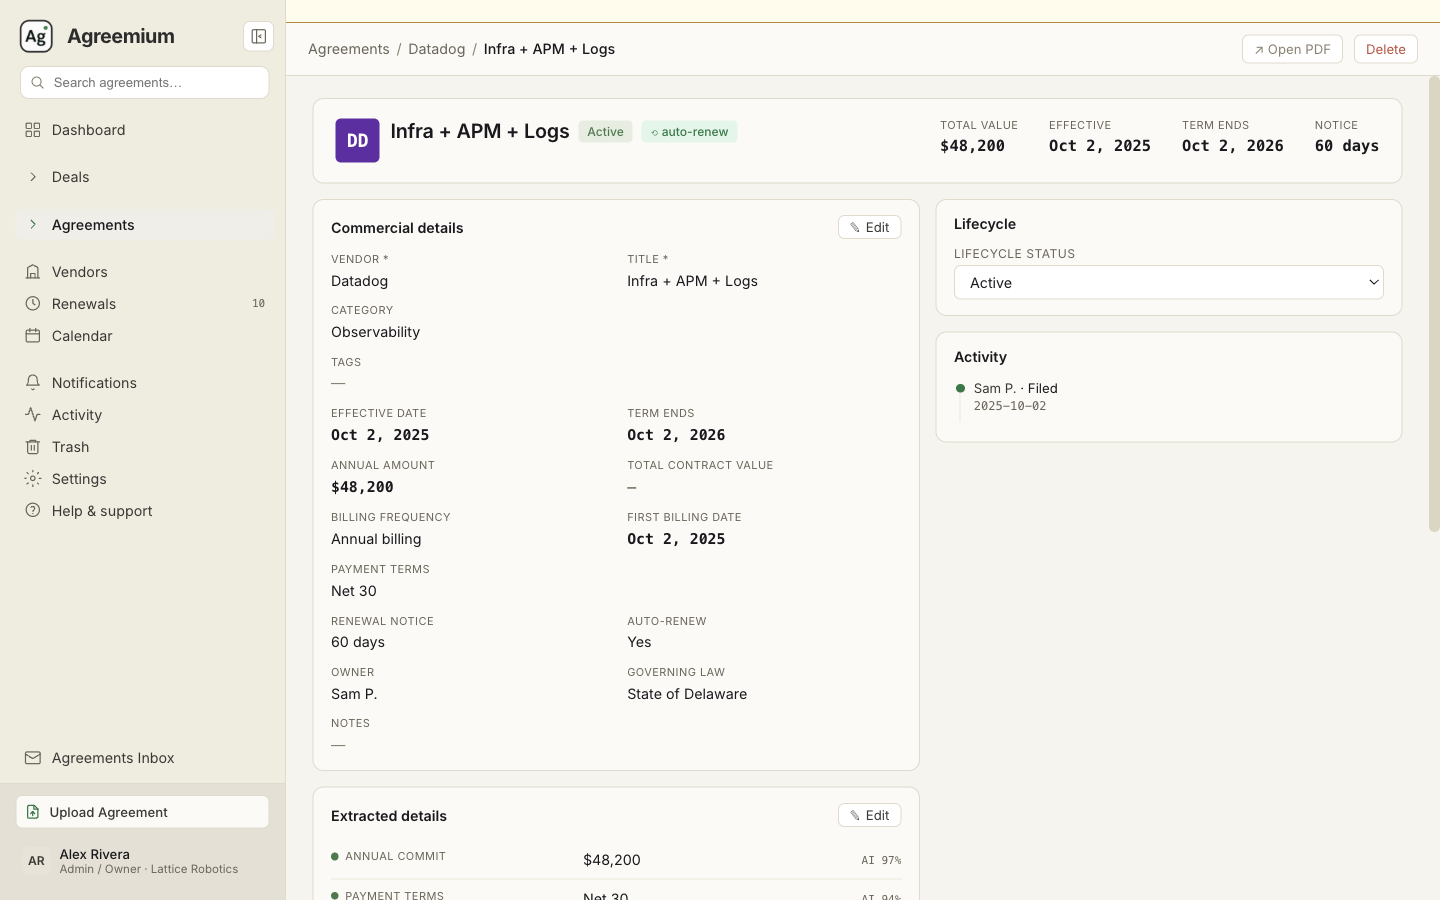Click the Agreements Inbox envelope icon
Viewport: 1440px width, 900px height.
33,758
